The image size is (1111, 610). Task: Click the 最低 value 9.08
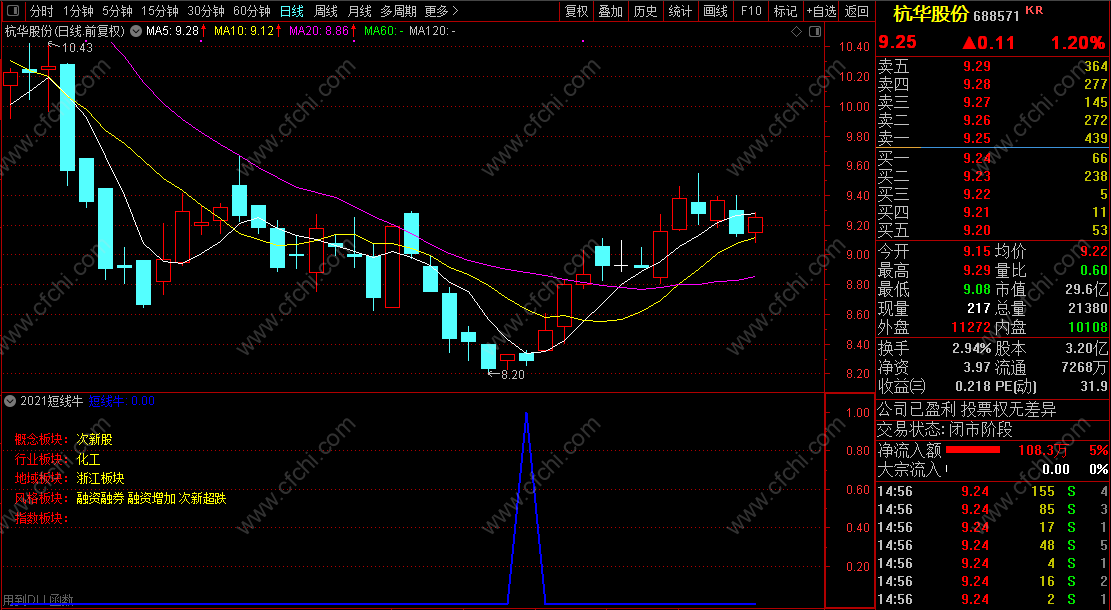click(x=976, y=290)
